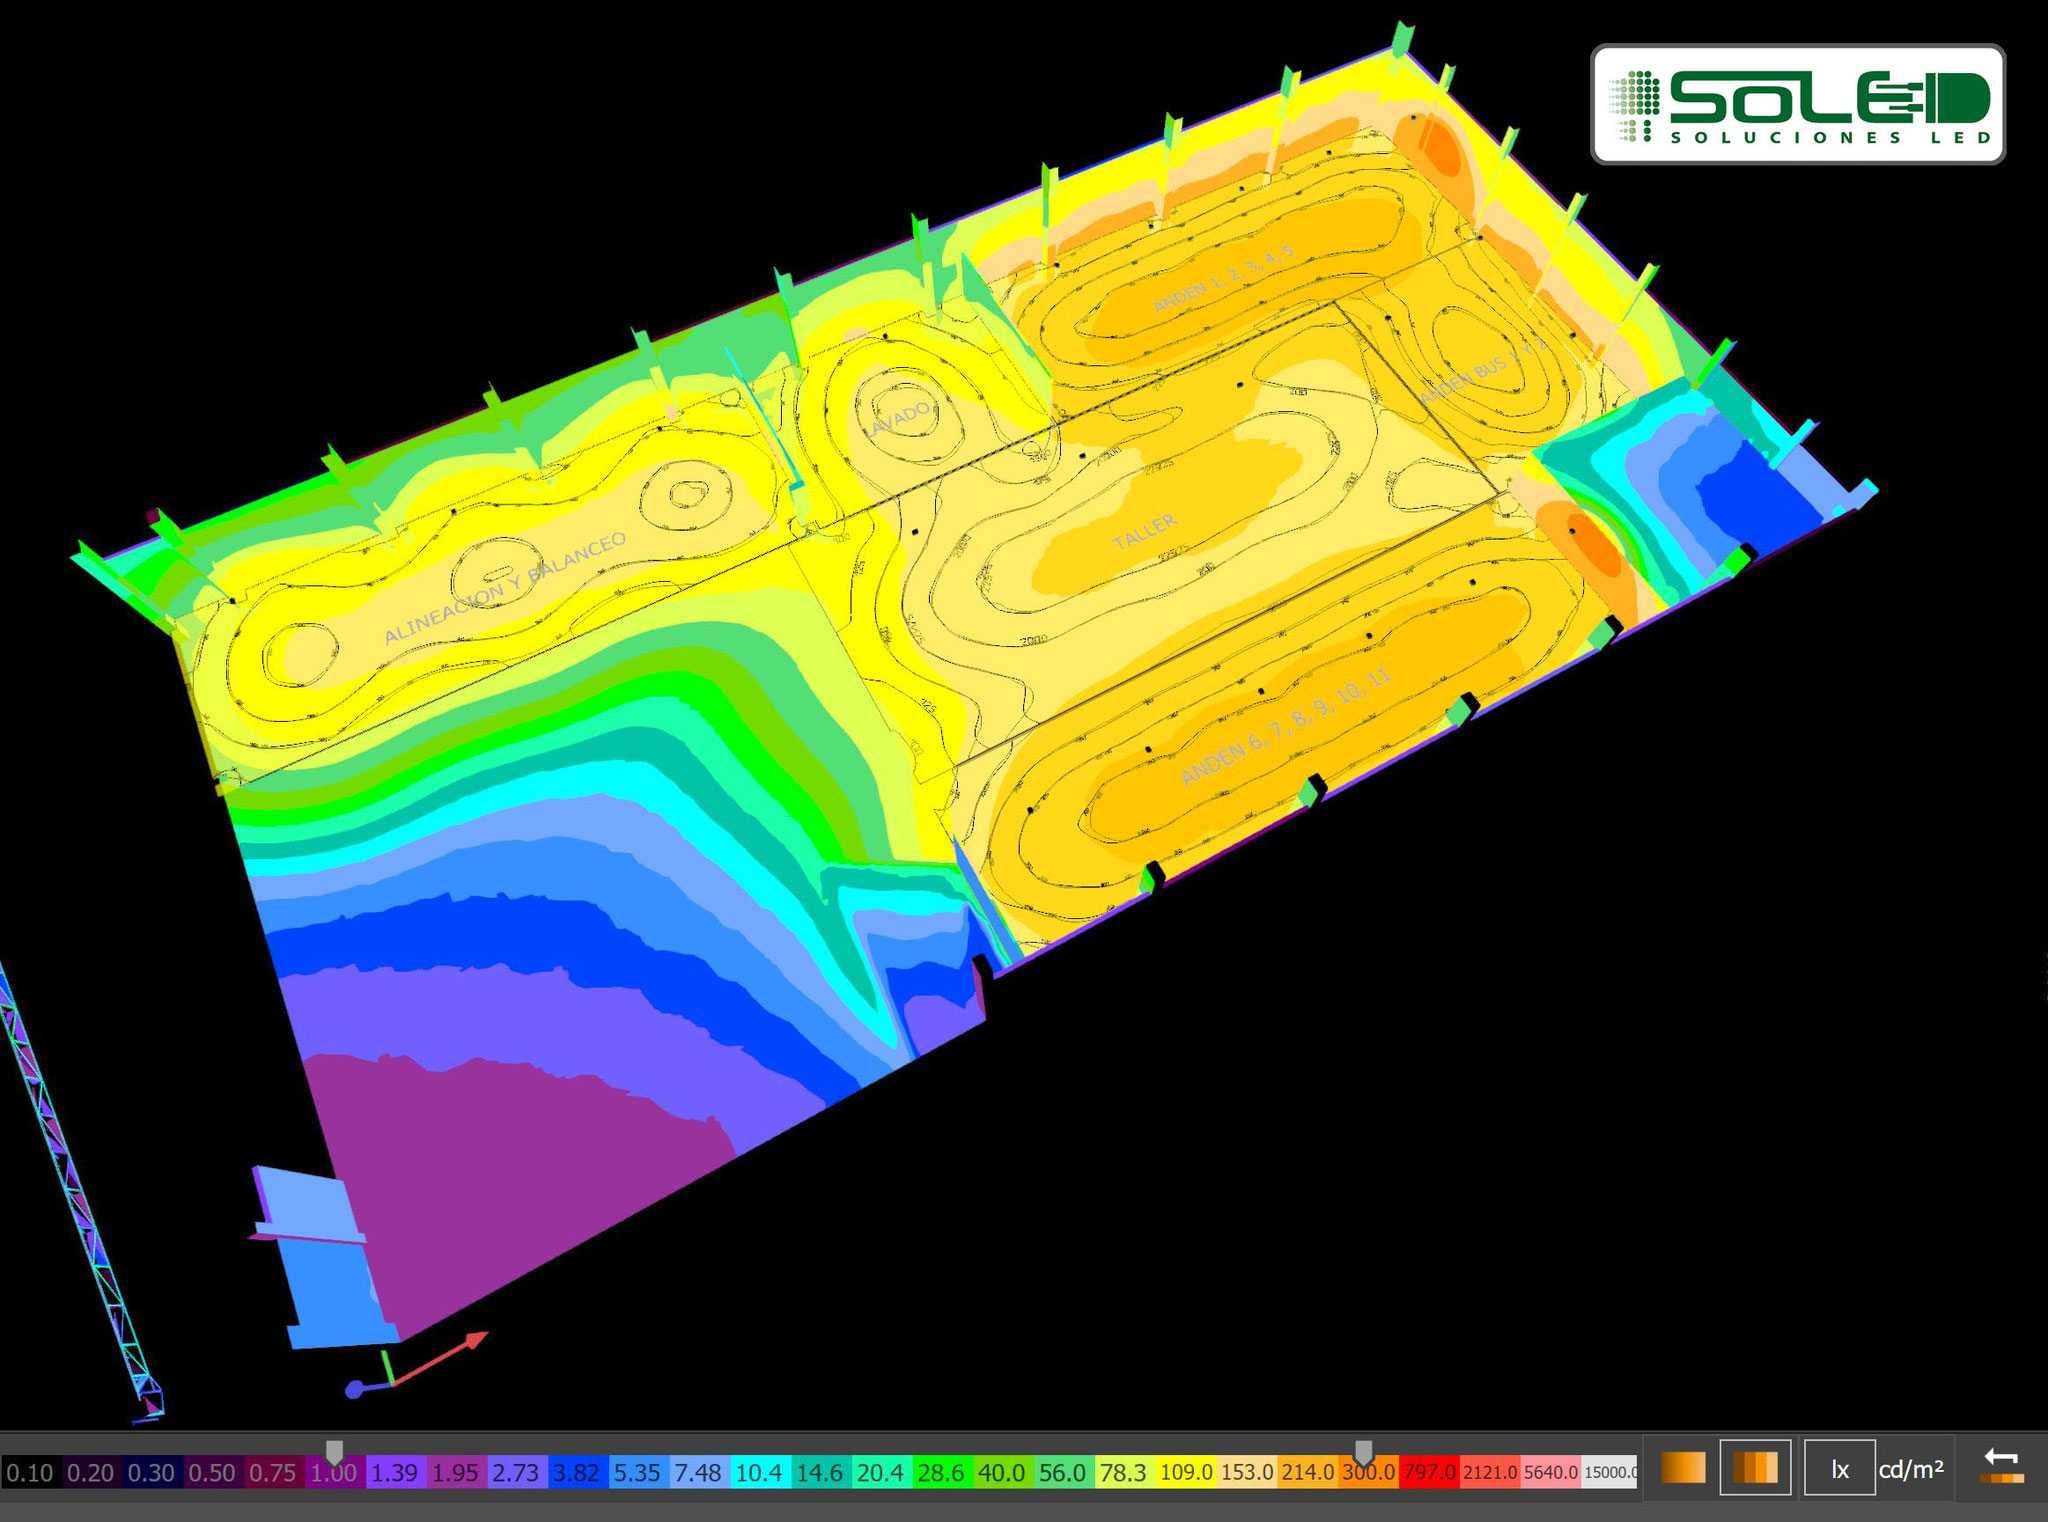Click the 28.6 green color swatch
Image resolution: width=2048 pixels, height=1522 pixels.
942,1473
